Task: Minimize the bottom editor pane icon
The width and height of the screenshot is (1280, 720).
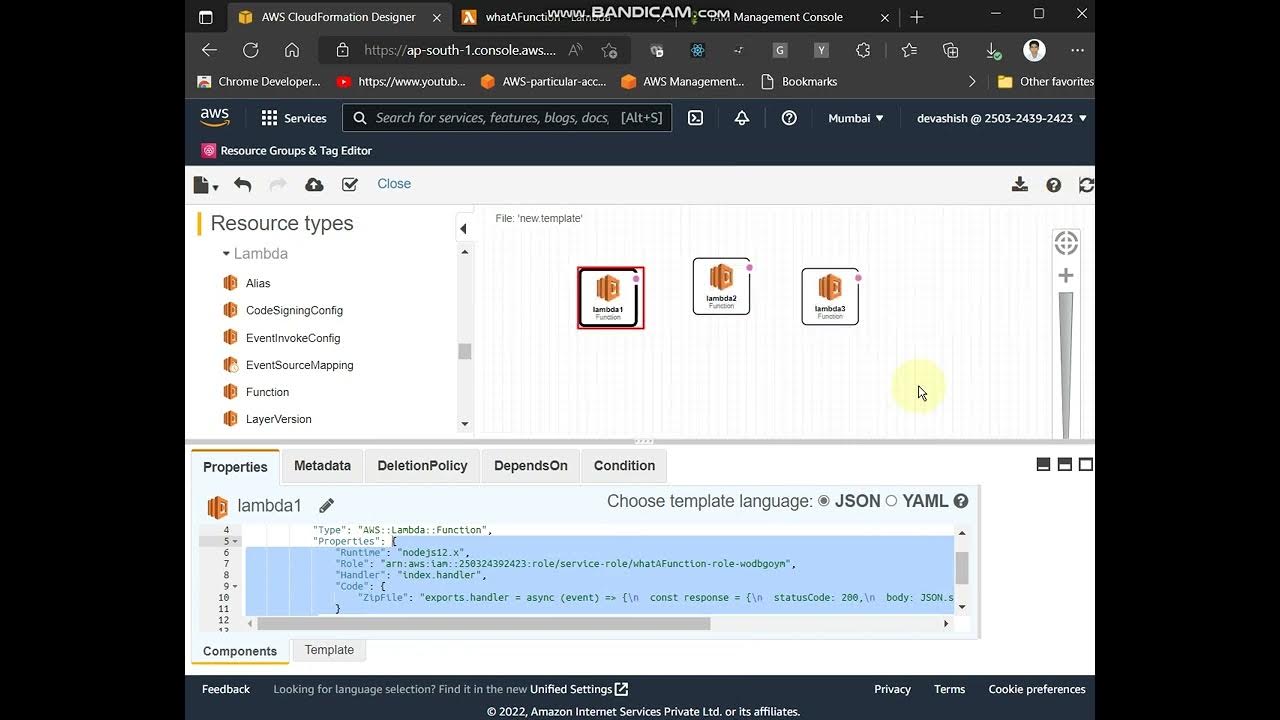Action: [1043, 465]
